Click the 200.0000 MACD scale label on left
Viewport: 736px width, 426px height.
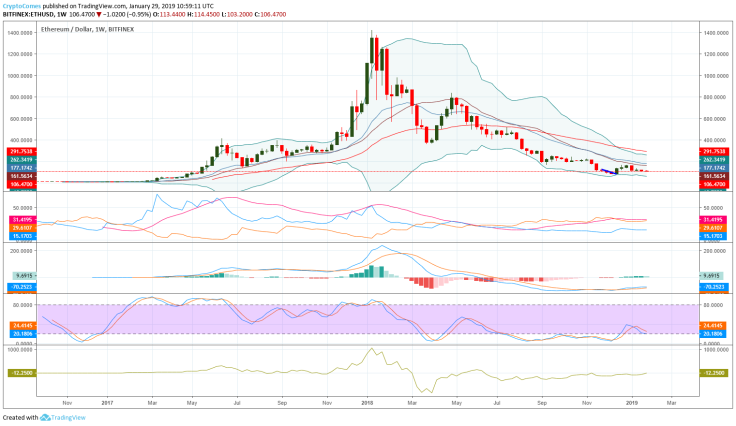click(x=22, y=251)
